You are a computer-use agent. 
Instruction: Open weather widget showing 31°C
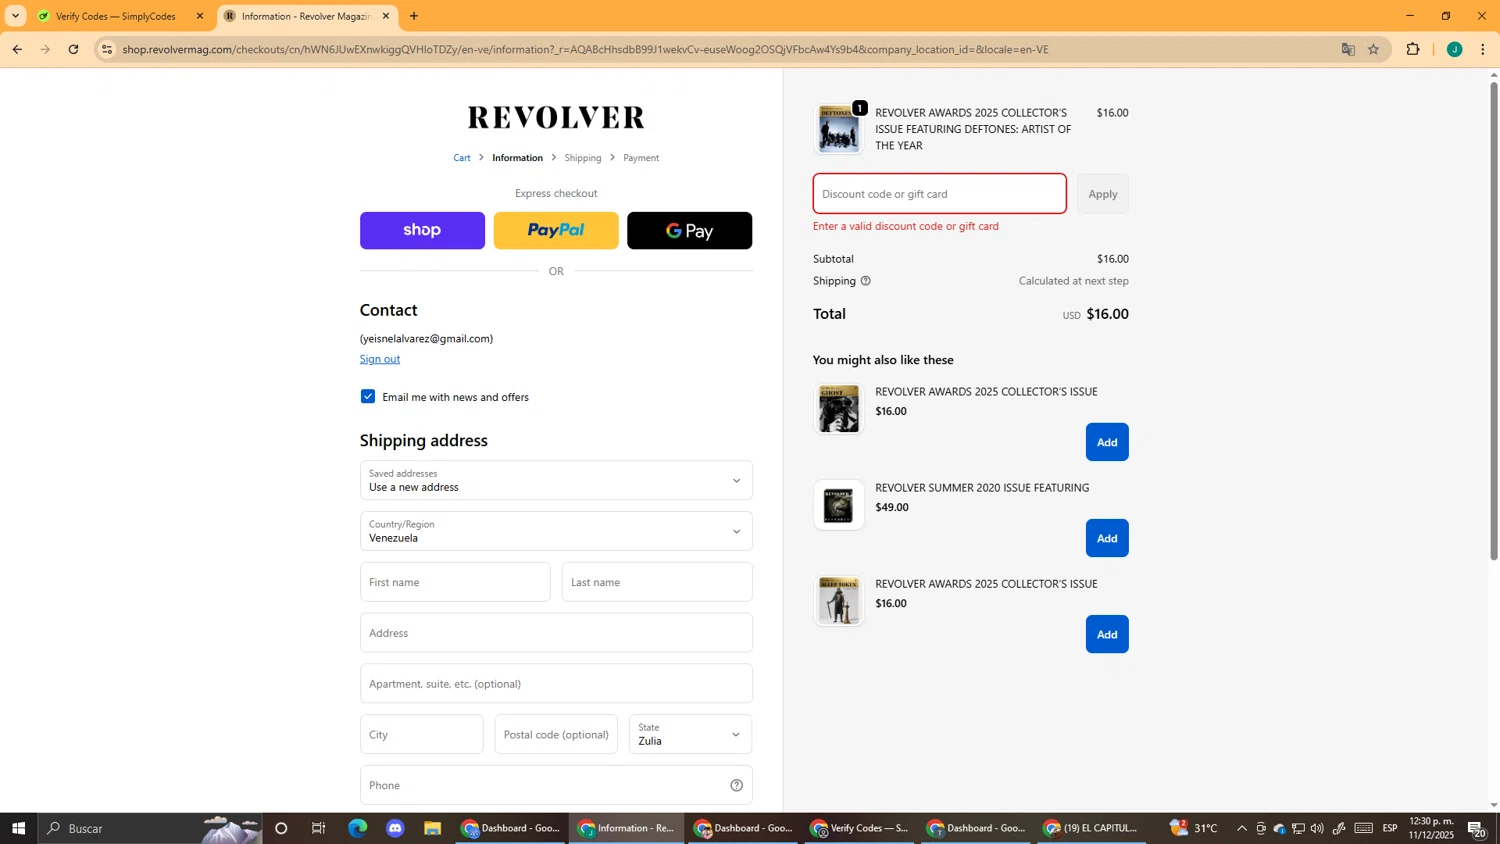click(x=1194, y=828)
